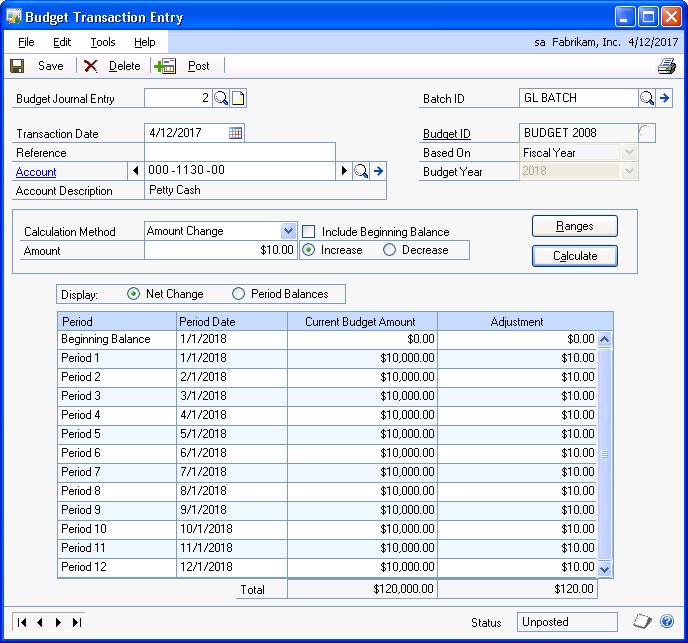Open the Help menu
The height and width of the screenshot is (643, 688).
coord(144,42)
